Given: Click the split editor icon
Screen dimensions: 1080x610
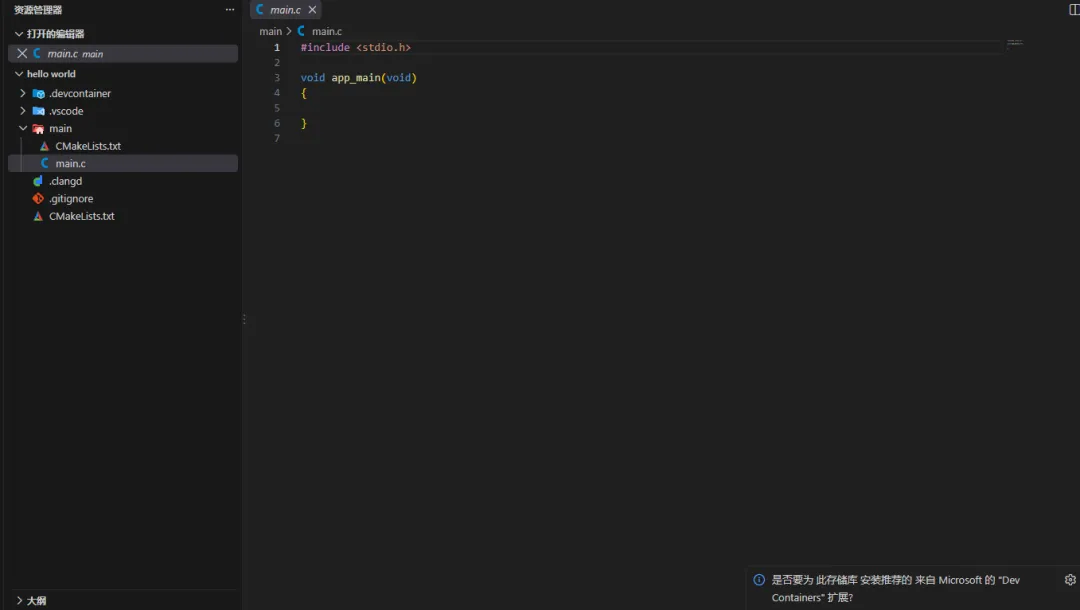Looking at the screenshot, I should [1074, 10].
